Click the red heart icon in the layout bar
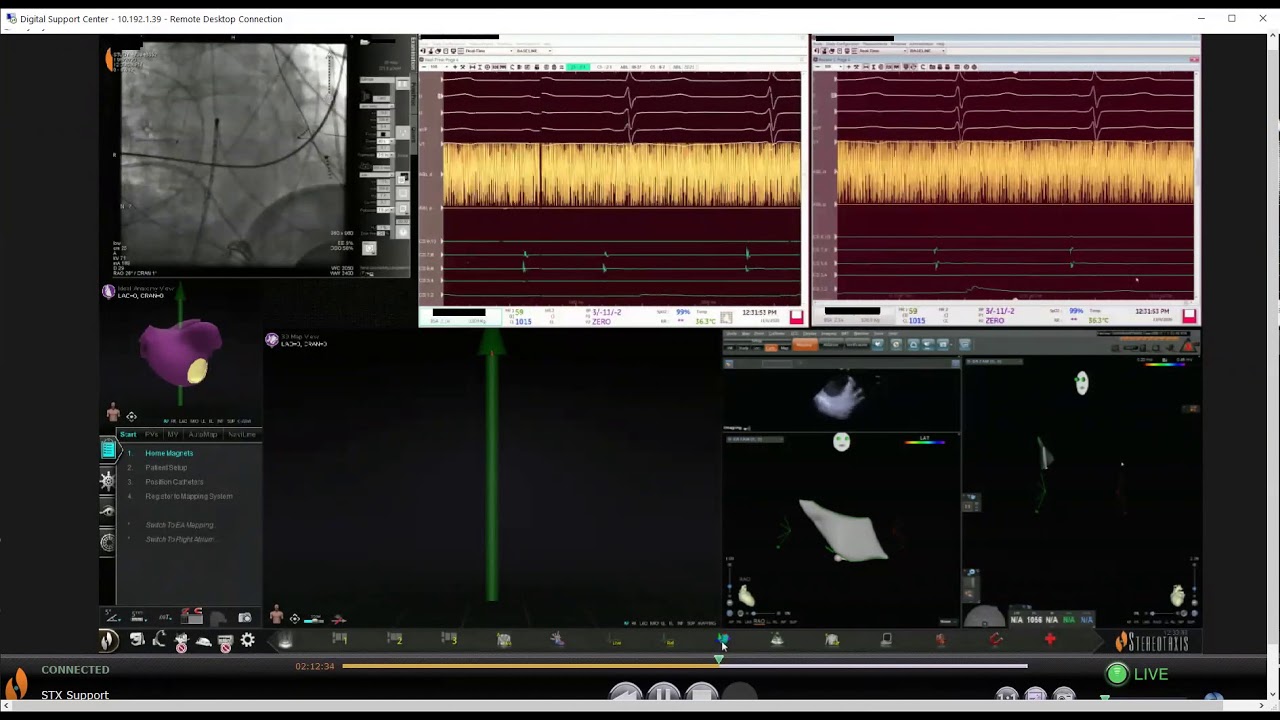The image size is (1280, 720). [940, 640]
